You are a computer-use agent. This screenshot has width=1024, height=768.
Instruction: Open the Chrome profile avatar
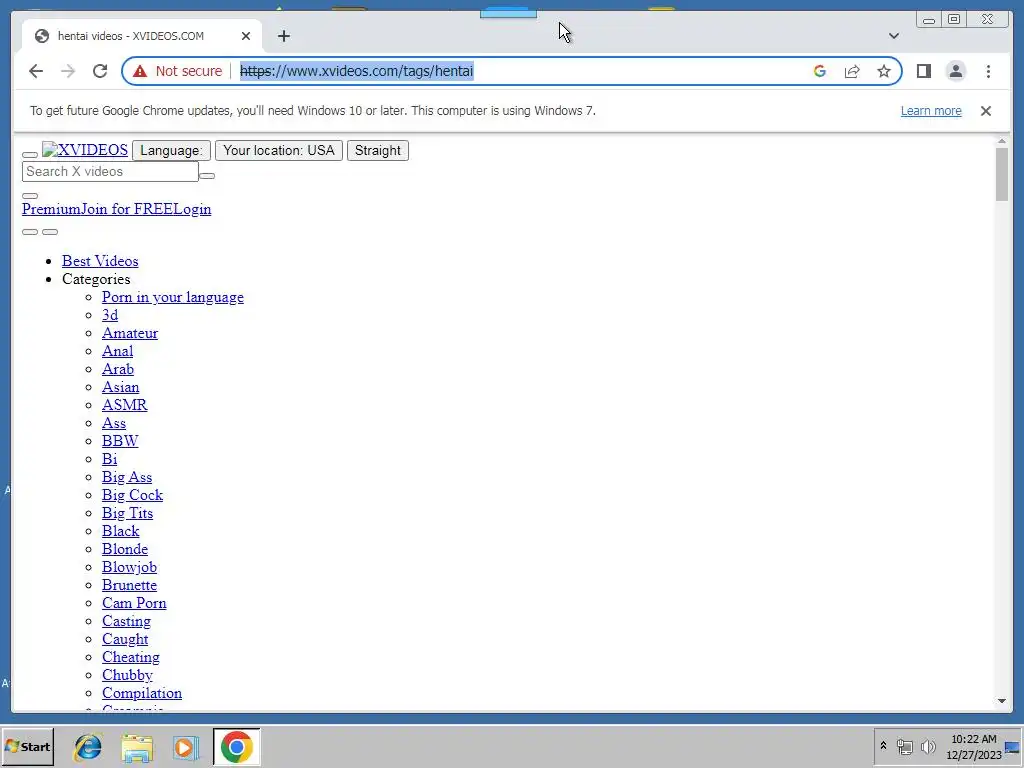point(955,71)
